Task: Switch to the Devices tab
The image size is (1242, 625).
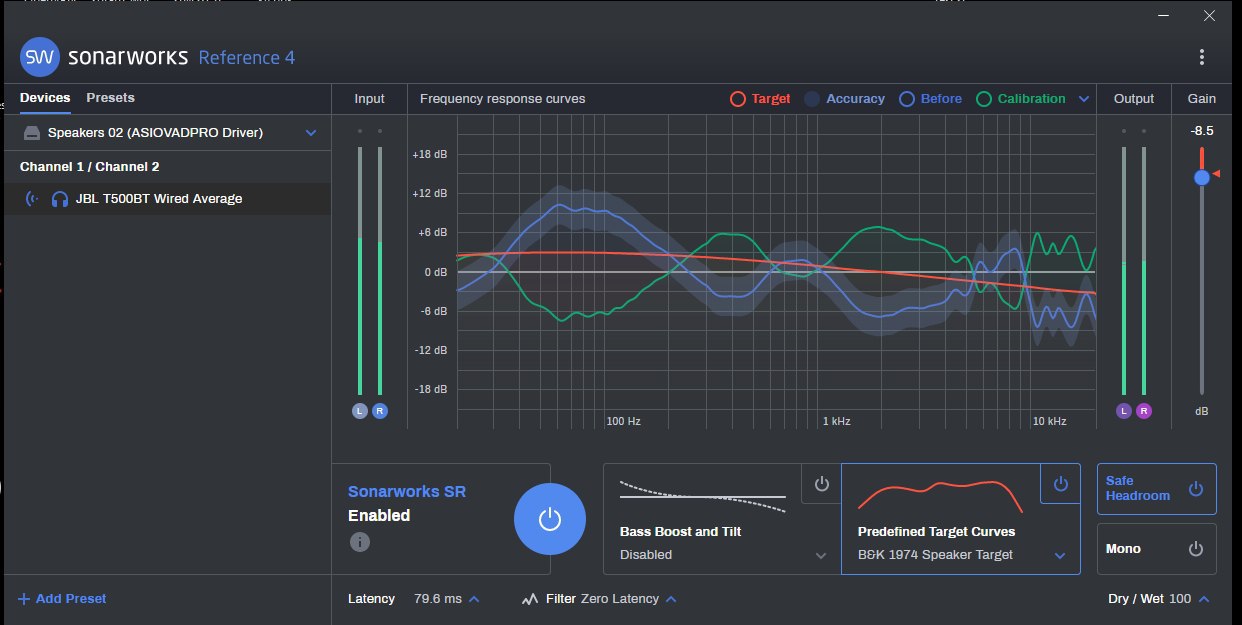Action: tap(45, 98)
